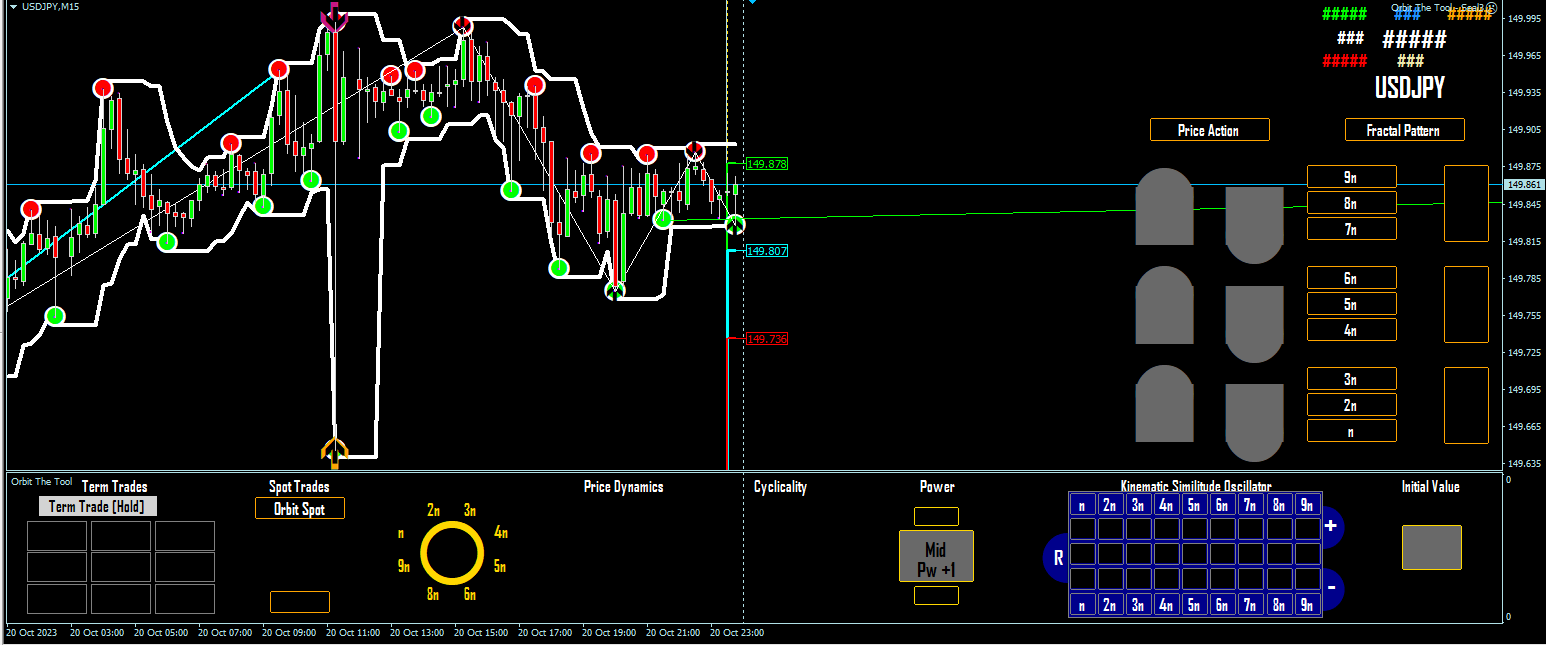Click the orange up arrow at chart bottom
The image size is (1546, 645).
[x=334, y=453]
